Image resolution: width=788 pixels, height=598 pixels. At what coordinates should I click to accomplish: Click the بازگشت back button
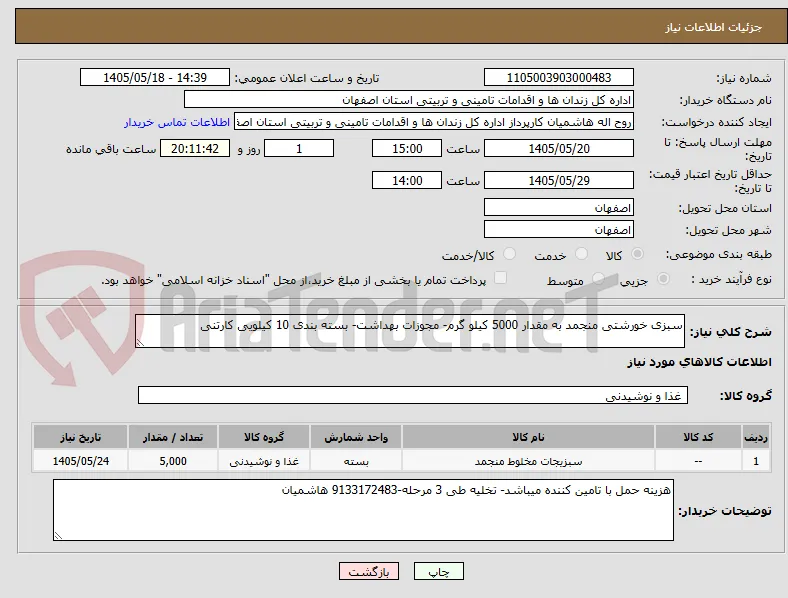pyautogui.click(x=369, y=571)
